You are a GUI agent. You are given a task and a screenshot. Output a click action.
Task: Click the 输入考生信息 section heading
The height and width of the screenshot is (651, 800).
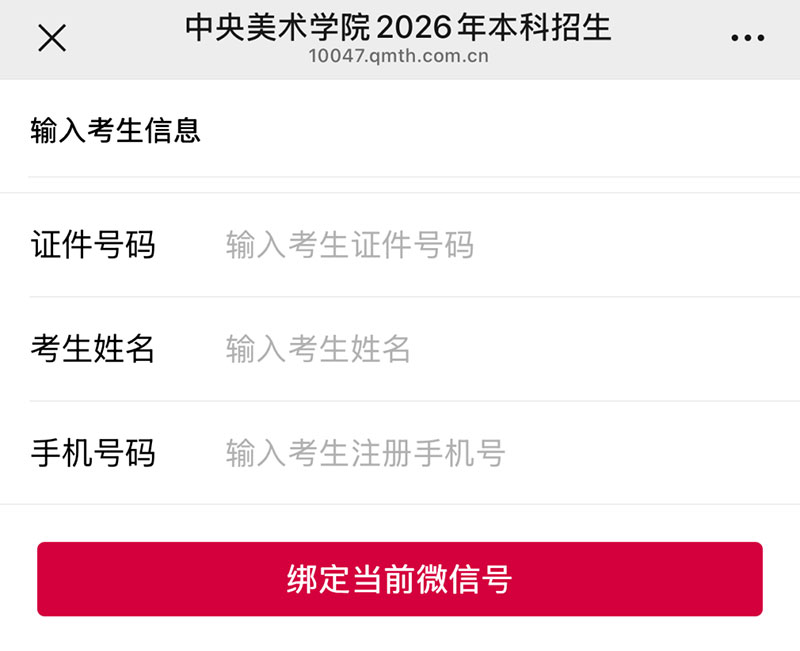click(x=116, y=130)
